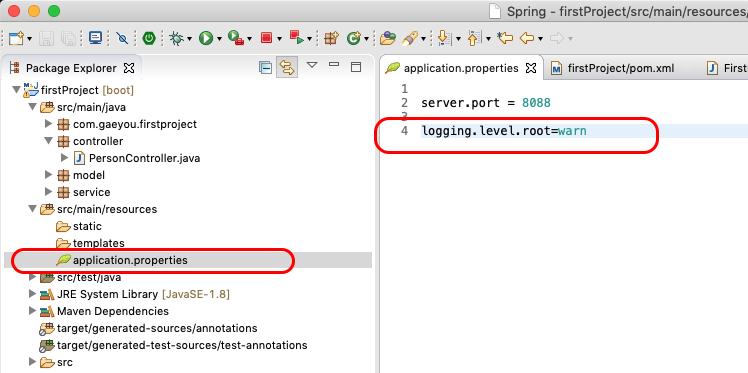Click the New Java Class green C icon
The image size is (748, 373).
(x=353, y=38)
